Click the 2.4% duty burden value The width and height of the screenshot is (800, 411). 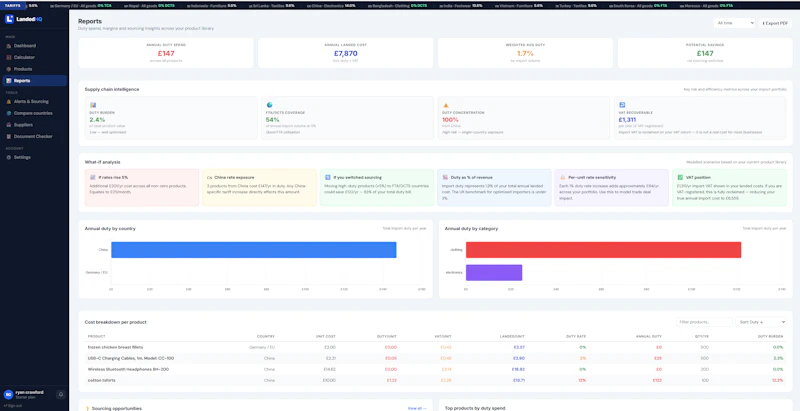[x=97, y=120]
